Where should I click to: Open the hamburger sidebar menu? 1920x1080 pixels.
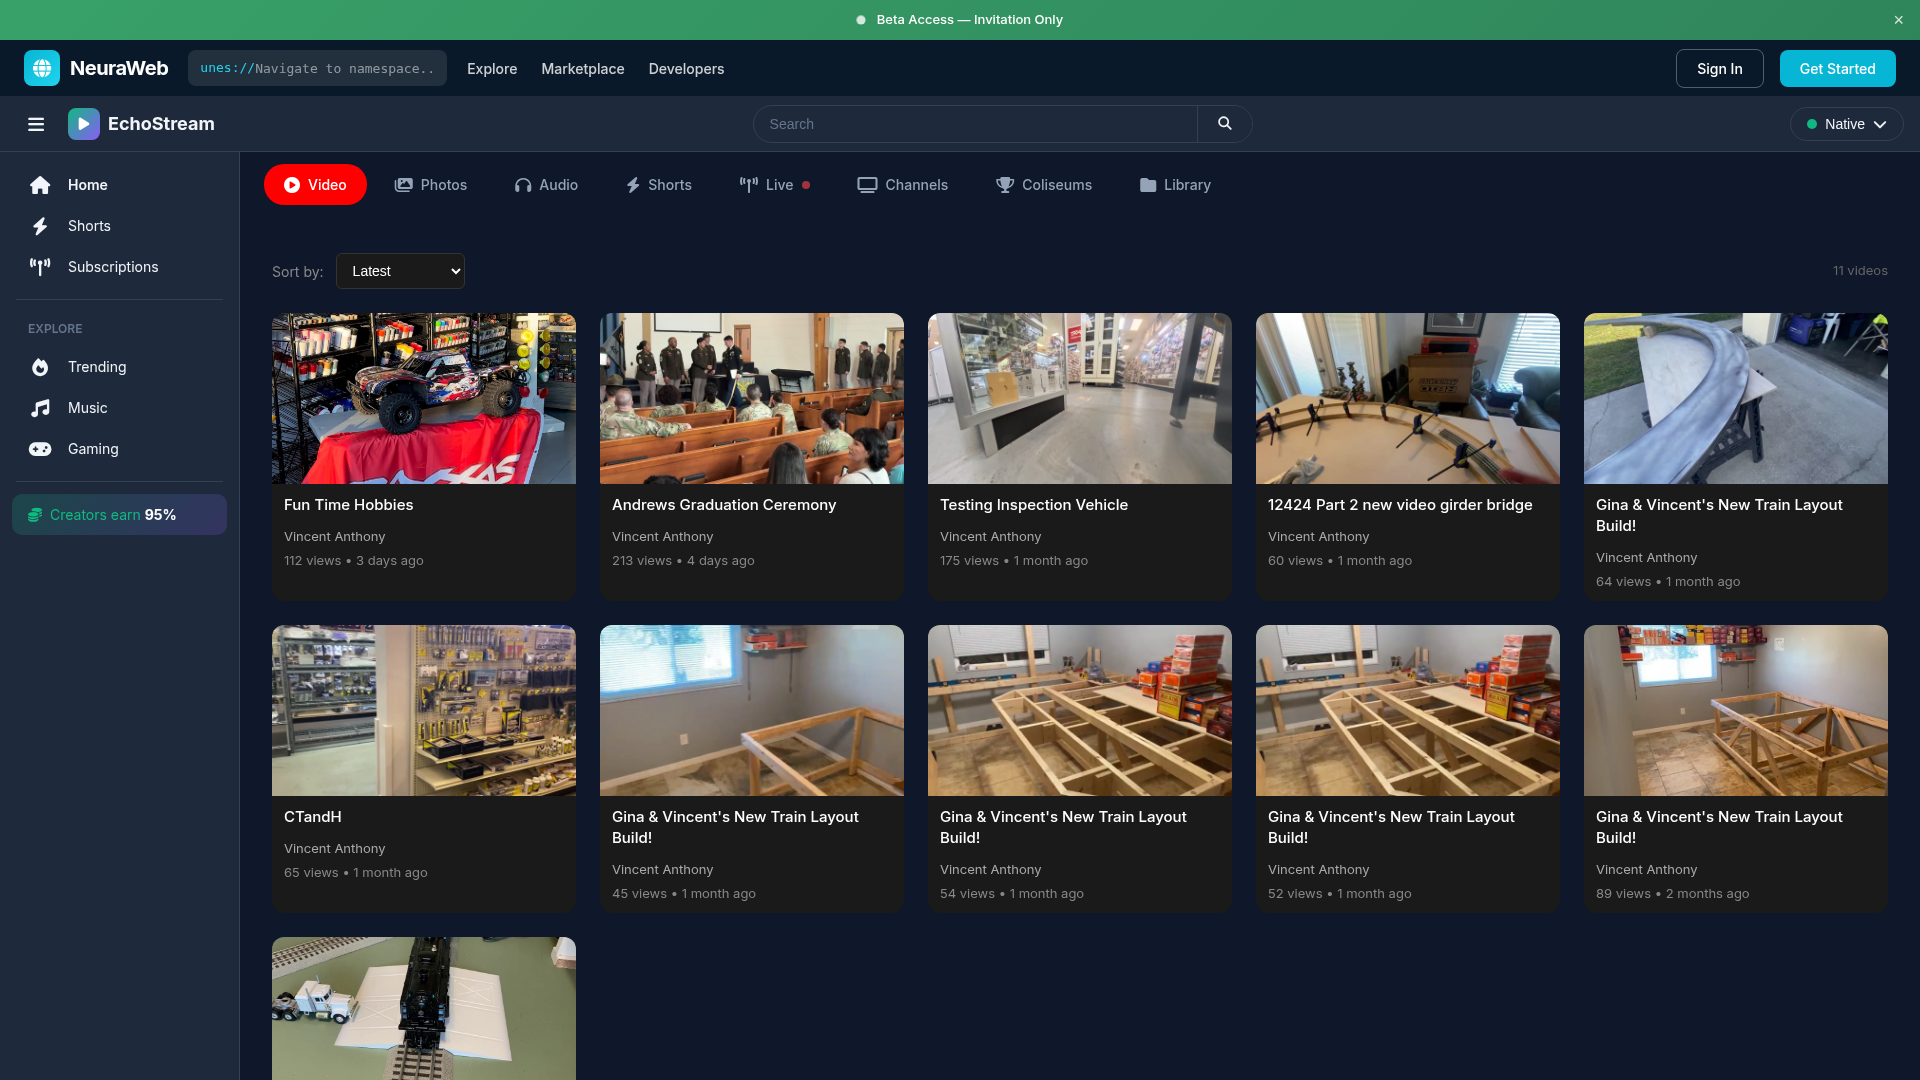tap(36, 124)
